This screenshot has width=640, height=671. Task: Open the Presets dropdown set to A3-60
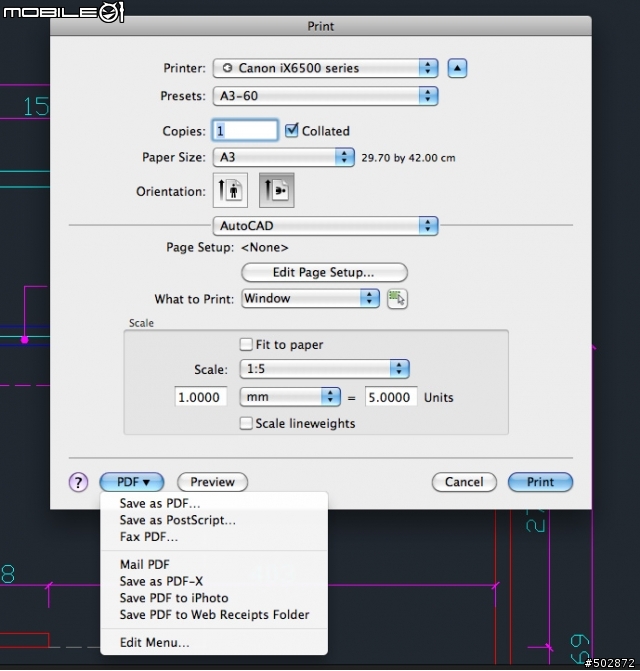pos(325,96)
